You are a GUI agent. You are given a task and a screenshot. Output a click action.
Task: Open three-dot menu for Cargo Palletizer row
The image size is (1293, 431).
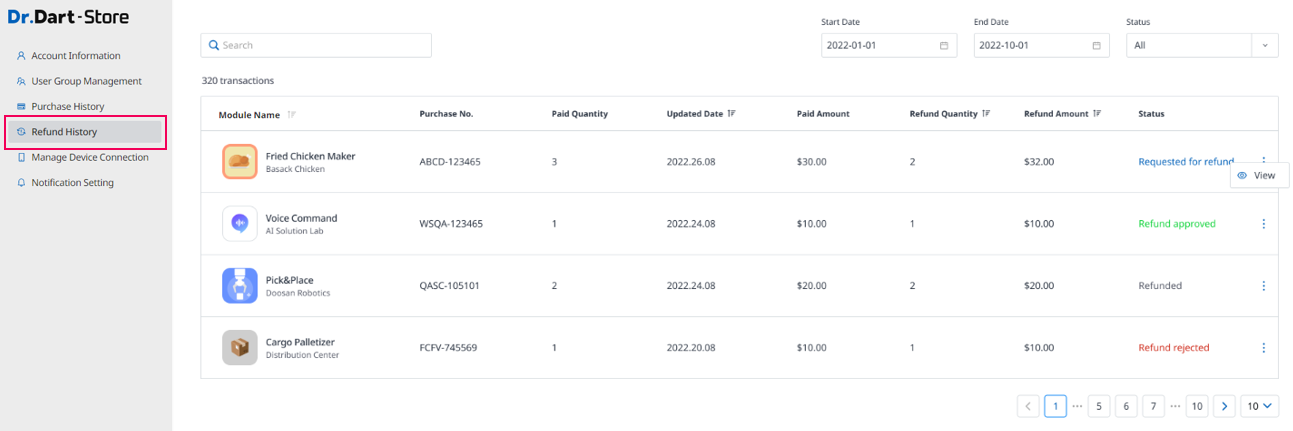pos(1263,348)
